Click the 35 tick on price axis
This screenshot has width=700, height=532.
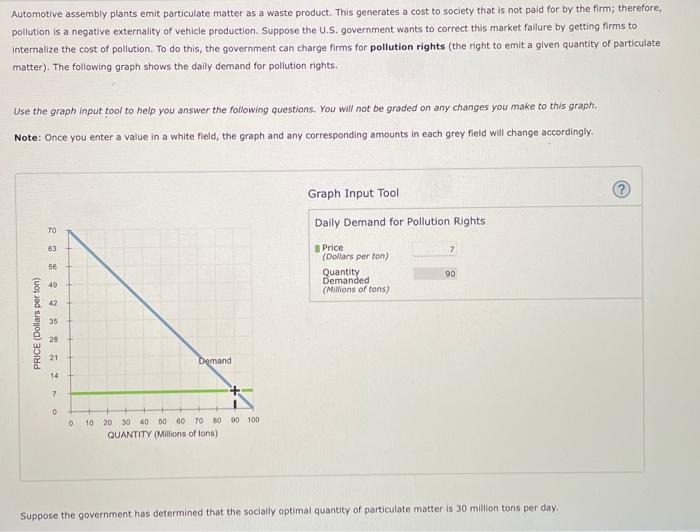point(53,321)
